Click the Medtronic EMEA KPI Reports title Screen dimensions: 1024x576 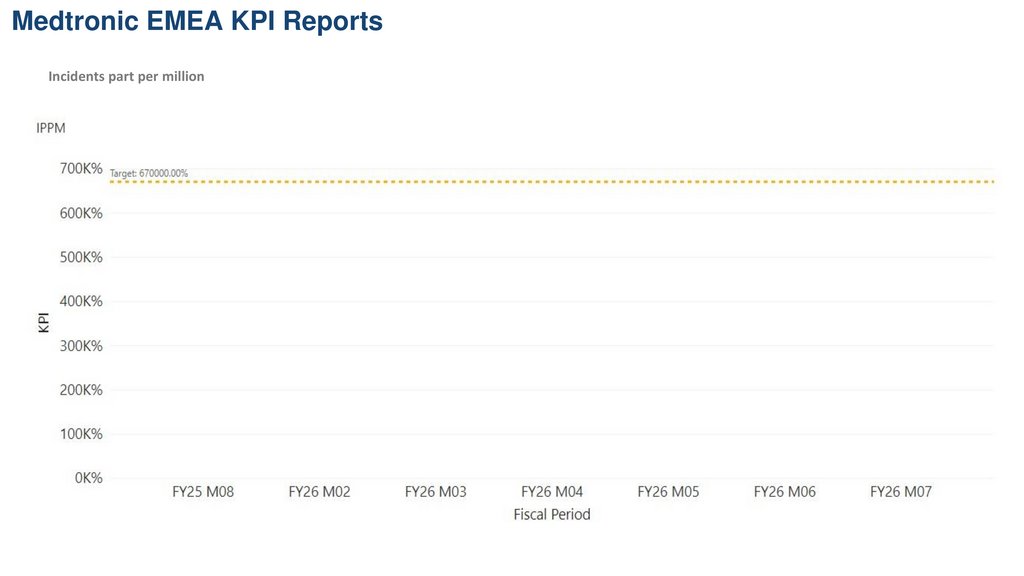pyautogui.click(x=197, y=21)
